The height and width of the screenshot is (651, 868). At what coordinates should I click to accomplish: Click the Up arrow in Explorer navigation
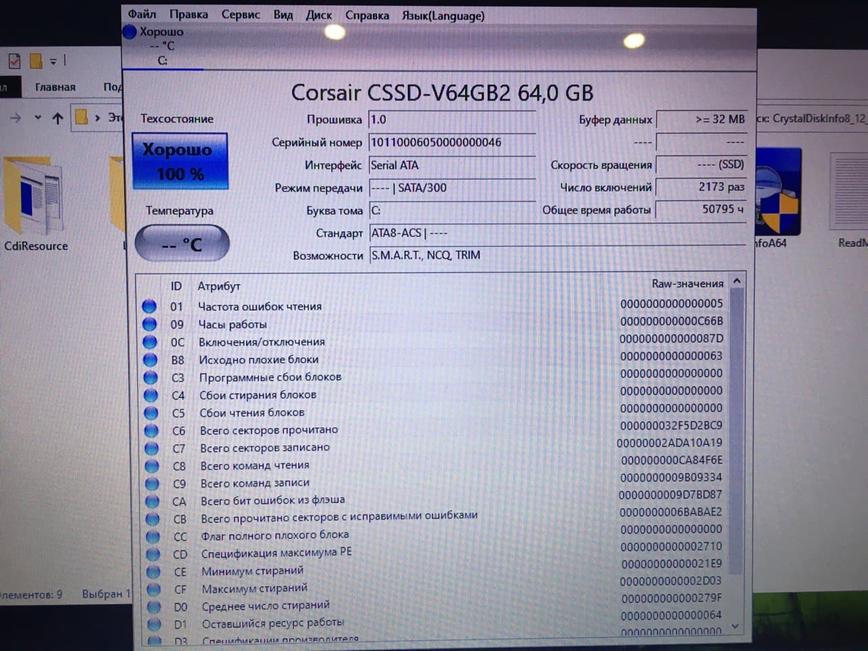[x=58, y=118]
